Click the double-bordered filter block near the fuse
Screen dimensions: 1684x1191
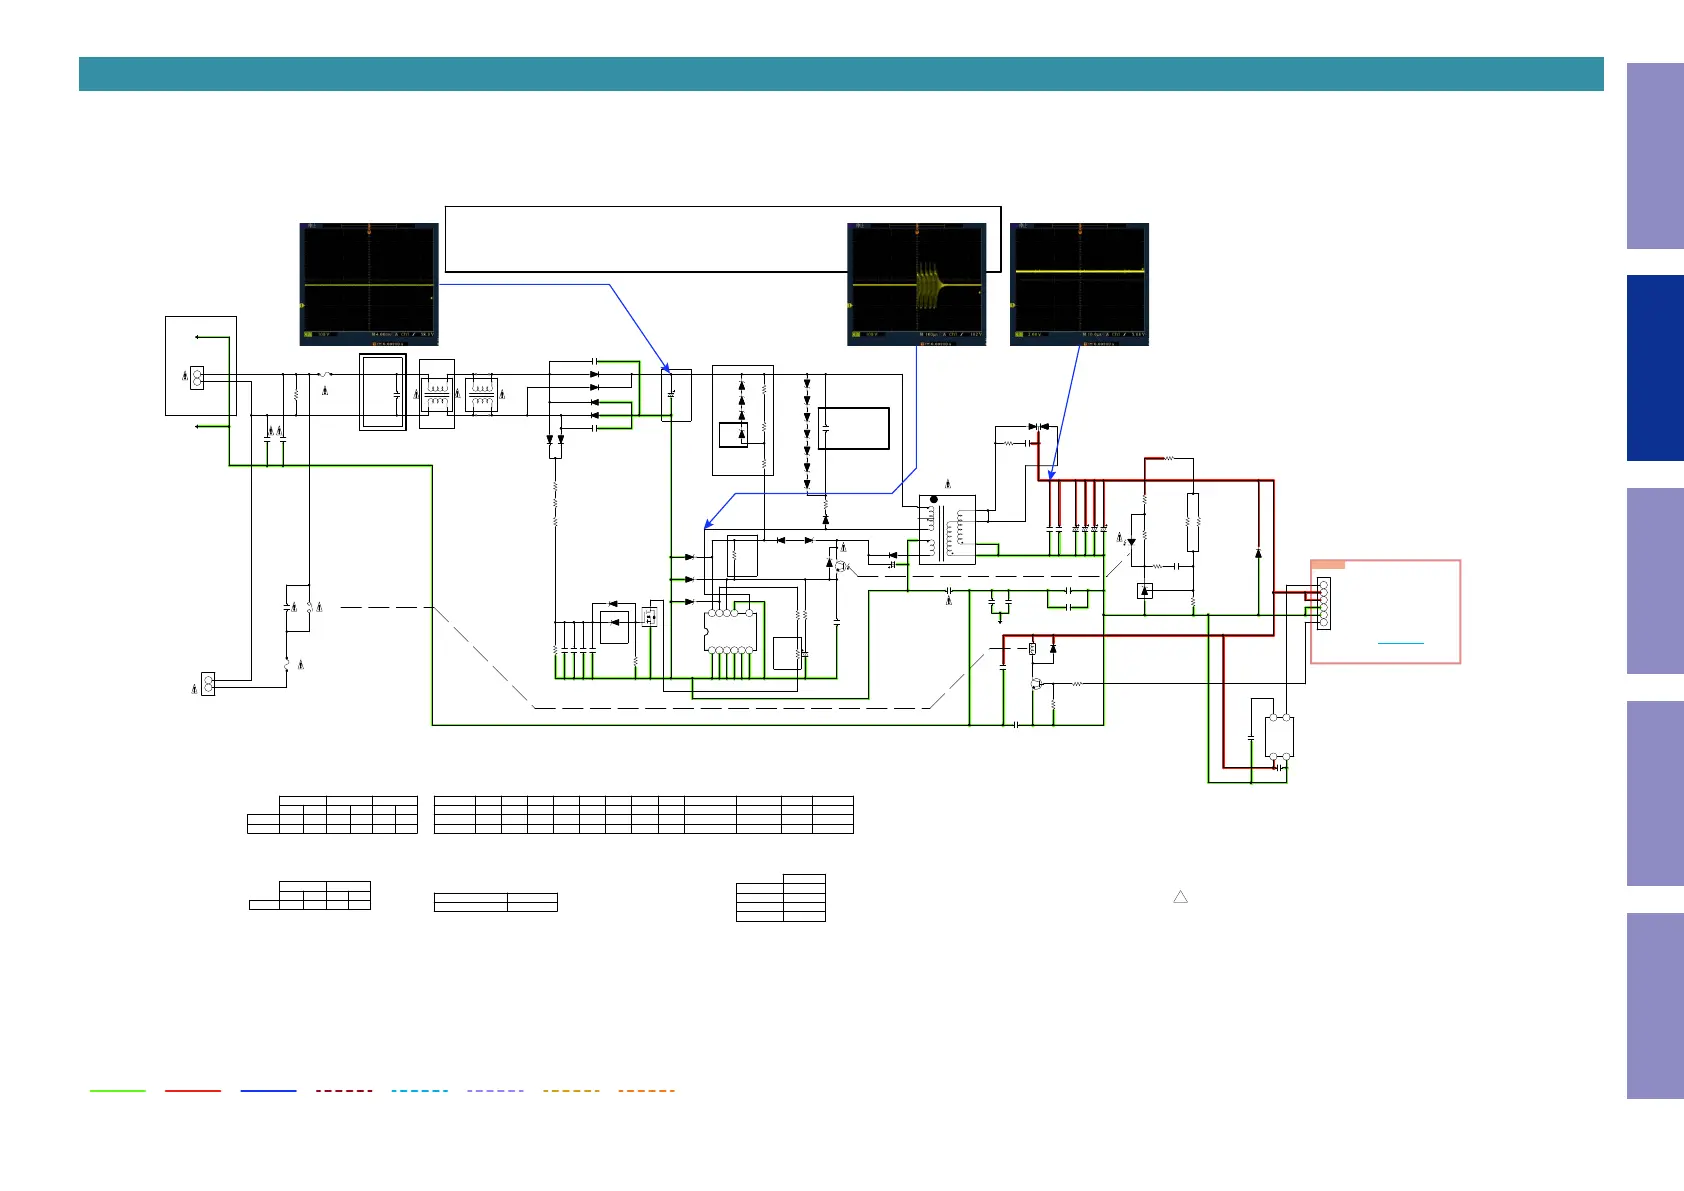point(382,392)
